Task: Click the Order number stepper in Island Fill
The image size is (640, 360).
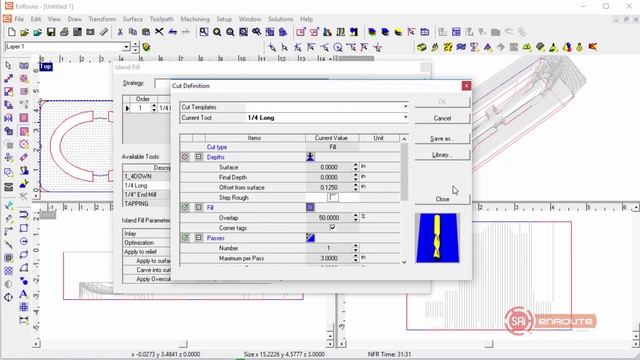Action: click(x=154, y=108)
